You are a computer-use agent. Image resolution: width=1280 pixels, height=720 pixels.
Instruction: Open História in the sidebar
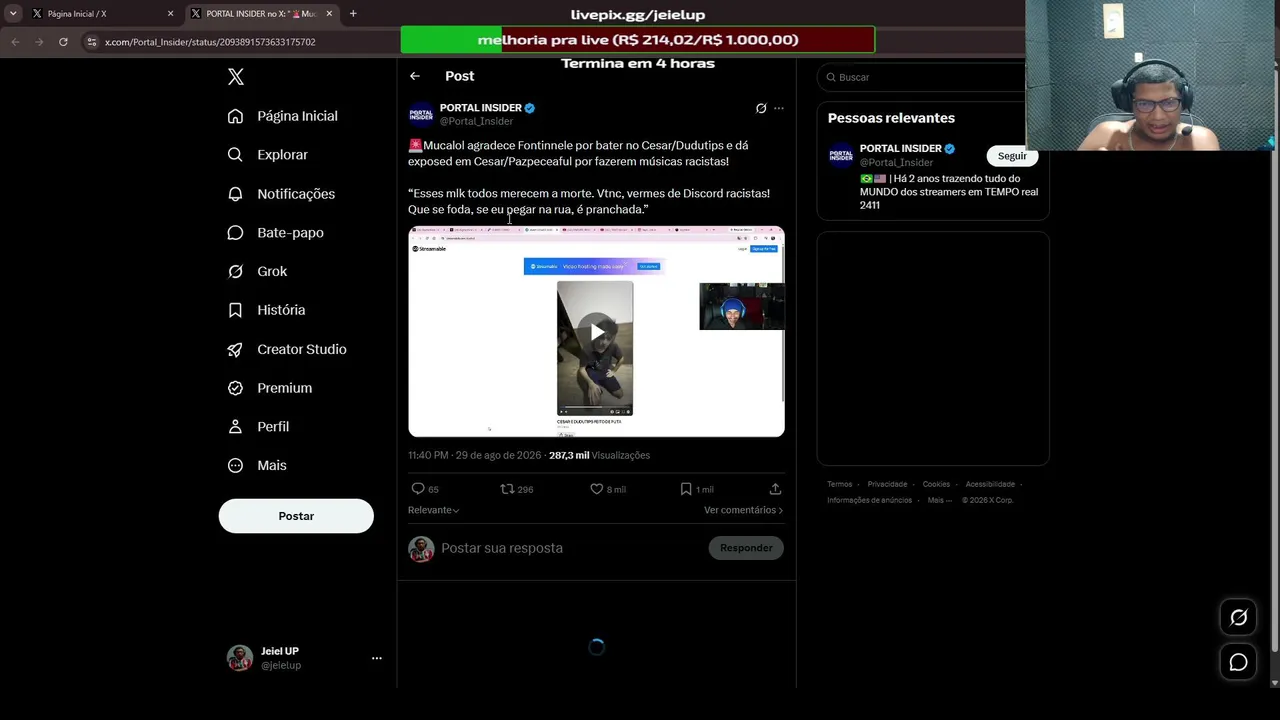267,310
